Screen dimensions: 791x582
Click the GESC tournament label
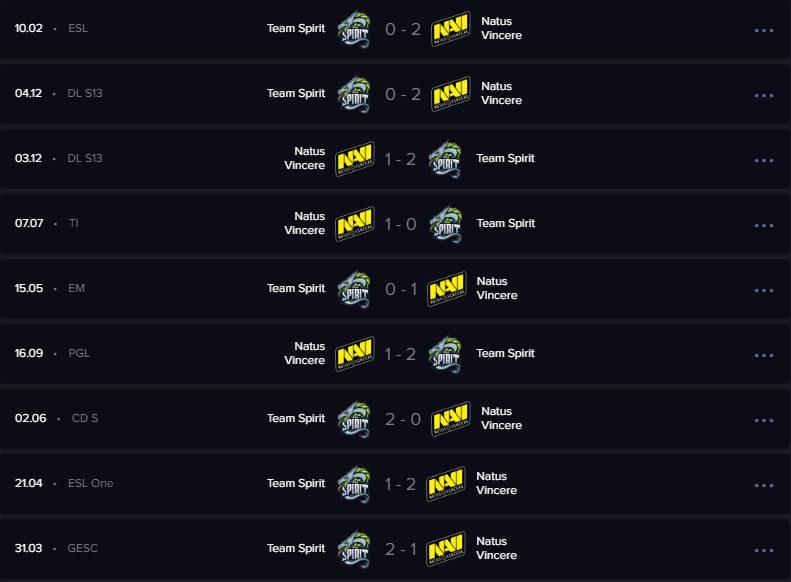pos(82,549)
